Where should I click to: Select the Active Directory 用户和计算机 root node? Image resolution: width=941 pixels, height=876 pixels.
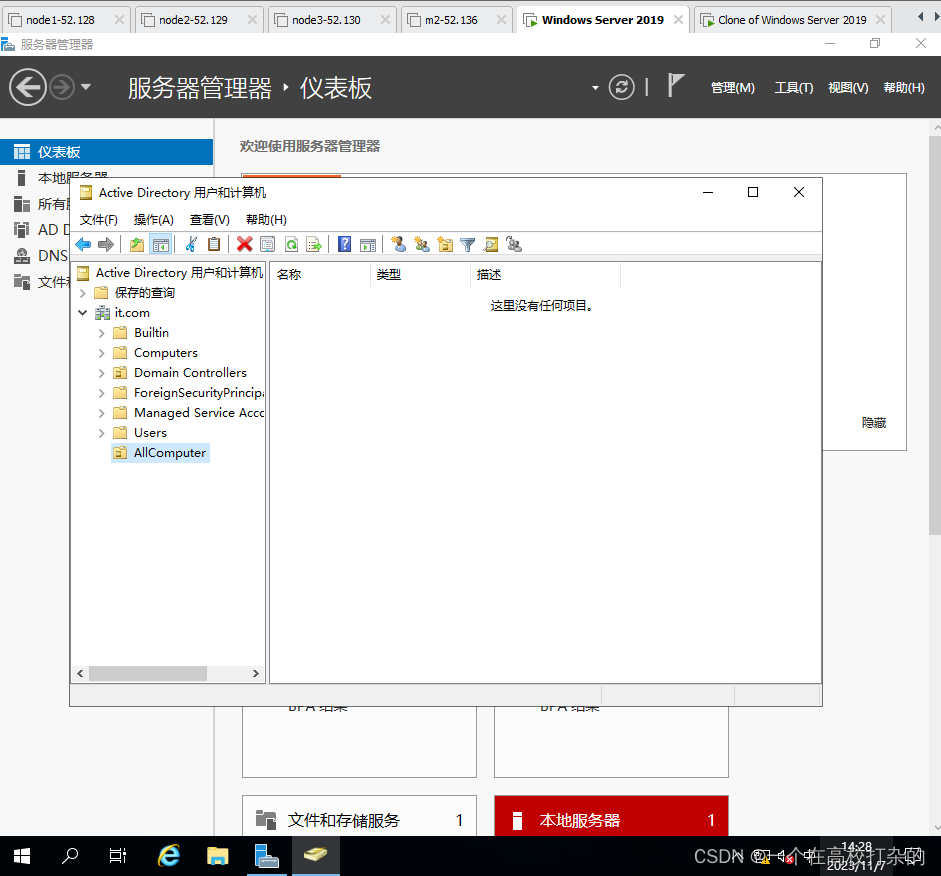click(170, 273)
